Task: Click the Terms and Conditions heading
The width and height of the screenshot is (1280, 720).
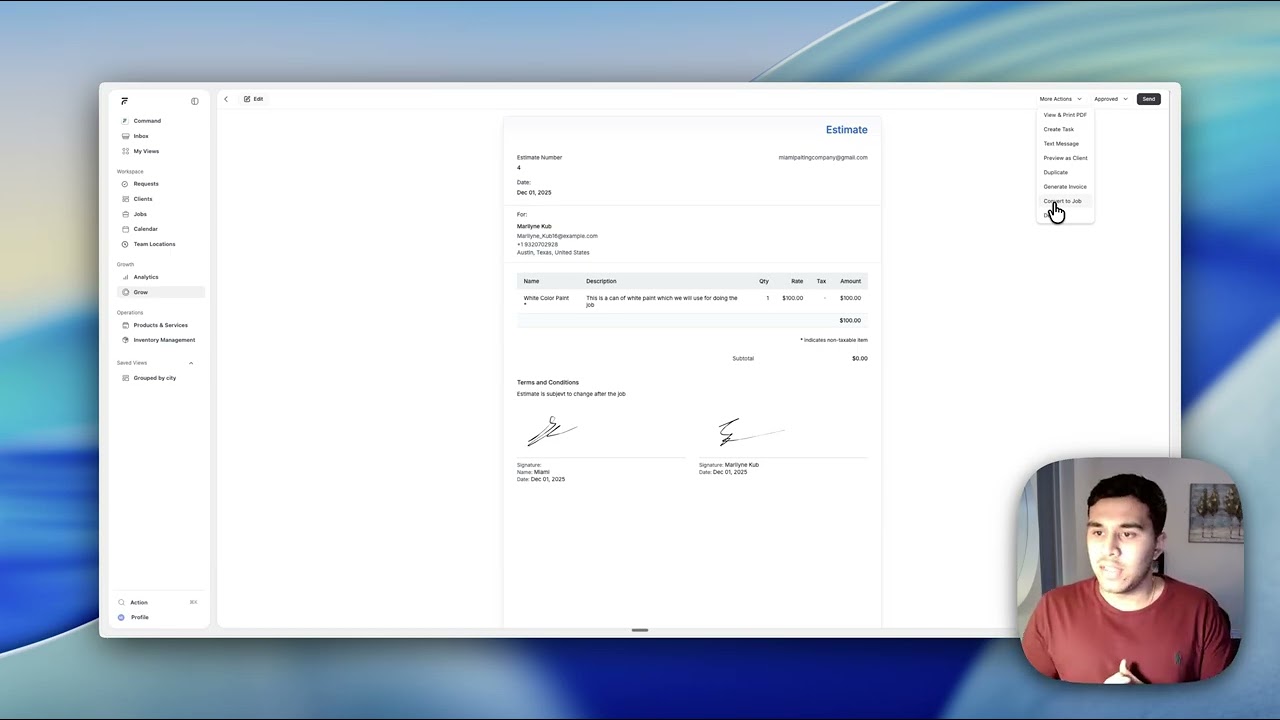Action: pyautogui.click(x=548, y=382)
